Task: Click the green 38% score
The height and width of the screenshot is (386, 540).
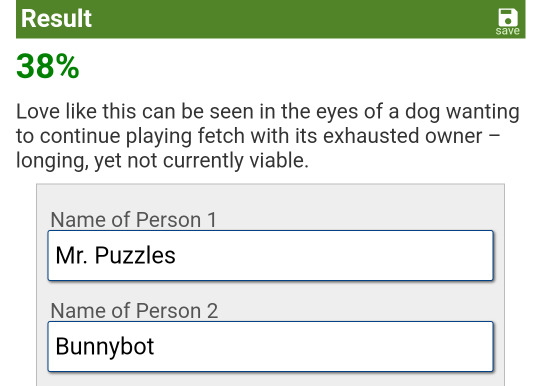Action: point(48,66)
